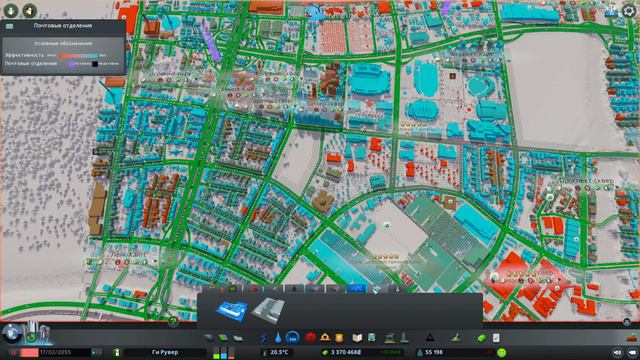Close the toolbar with round X button
This screenshot has height=360, width=640.
click(x=627, y=322)
